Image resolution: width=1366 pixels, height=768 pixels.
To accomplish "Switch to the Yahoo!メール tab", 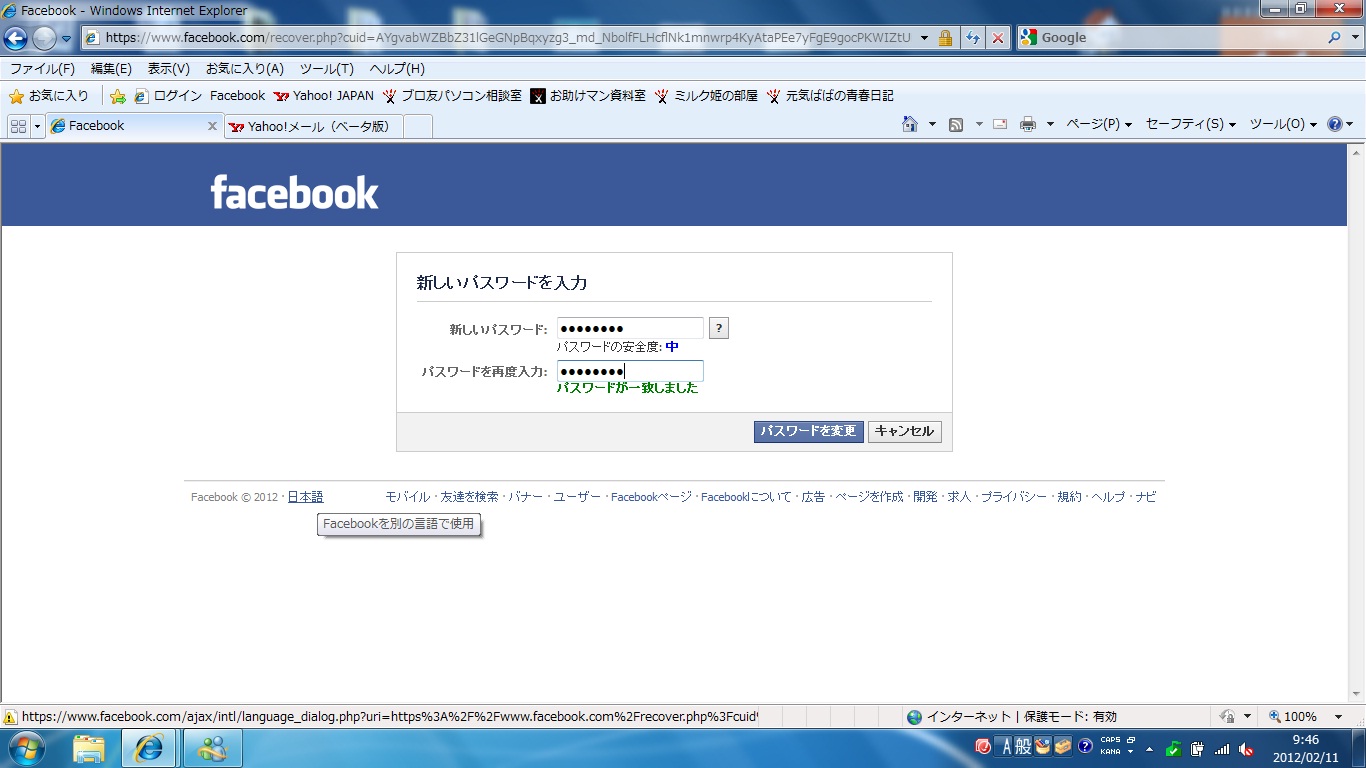I will point(313,126).
